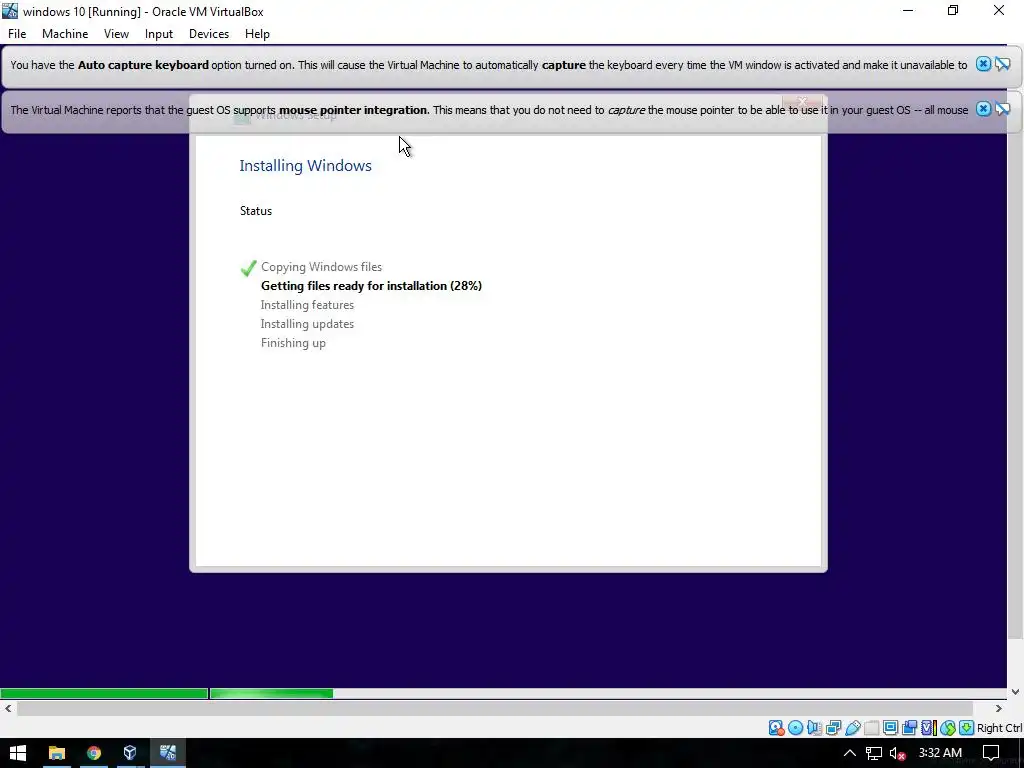Close the Windows Setup dialog

point(802,101)
